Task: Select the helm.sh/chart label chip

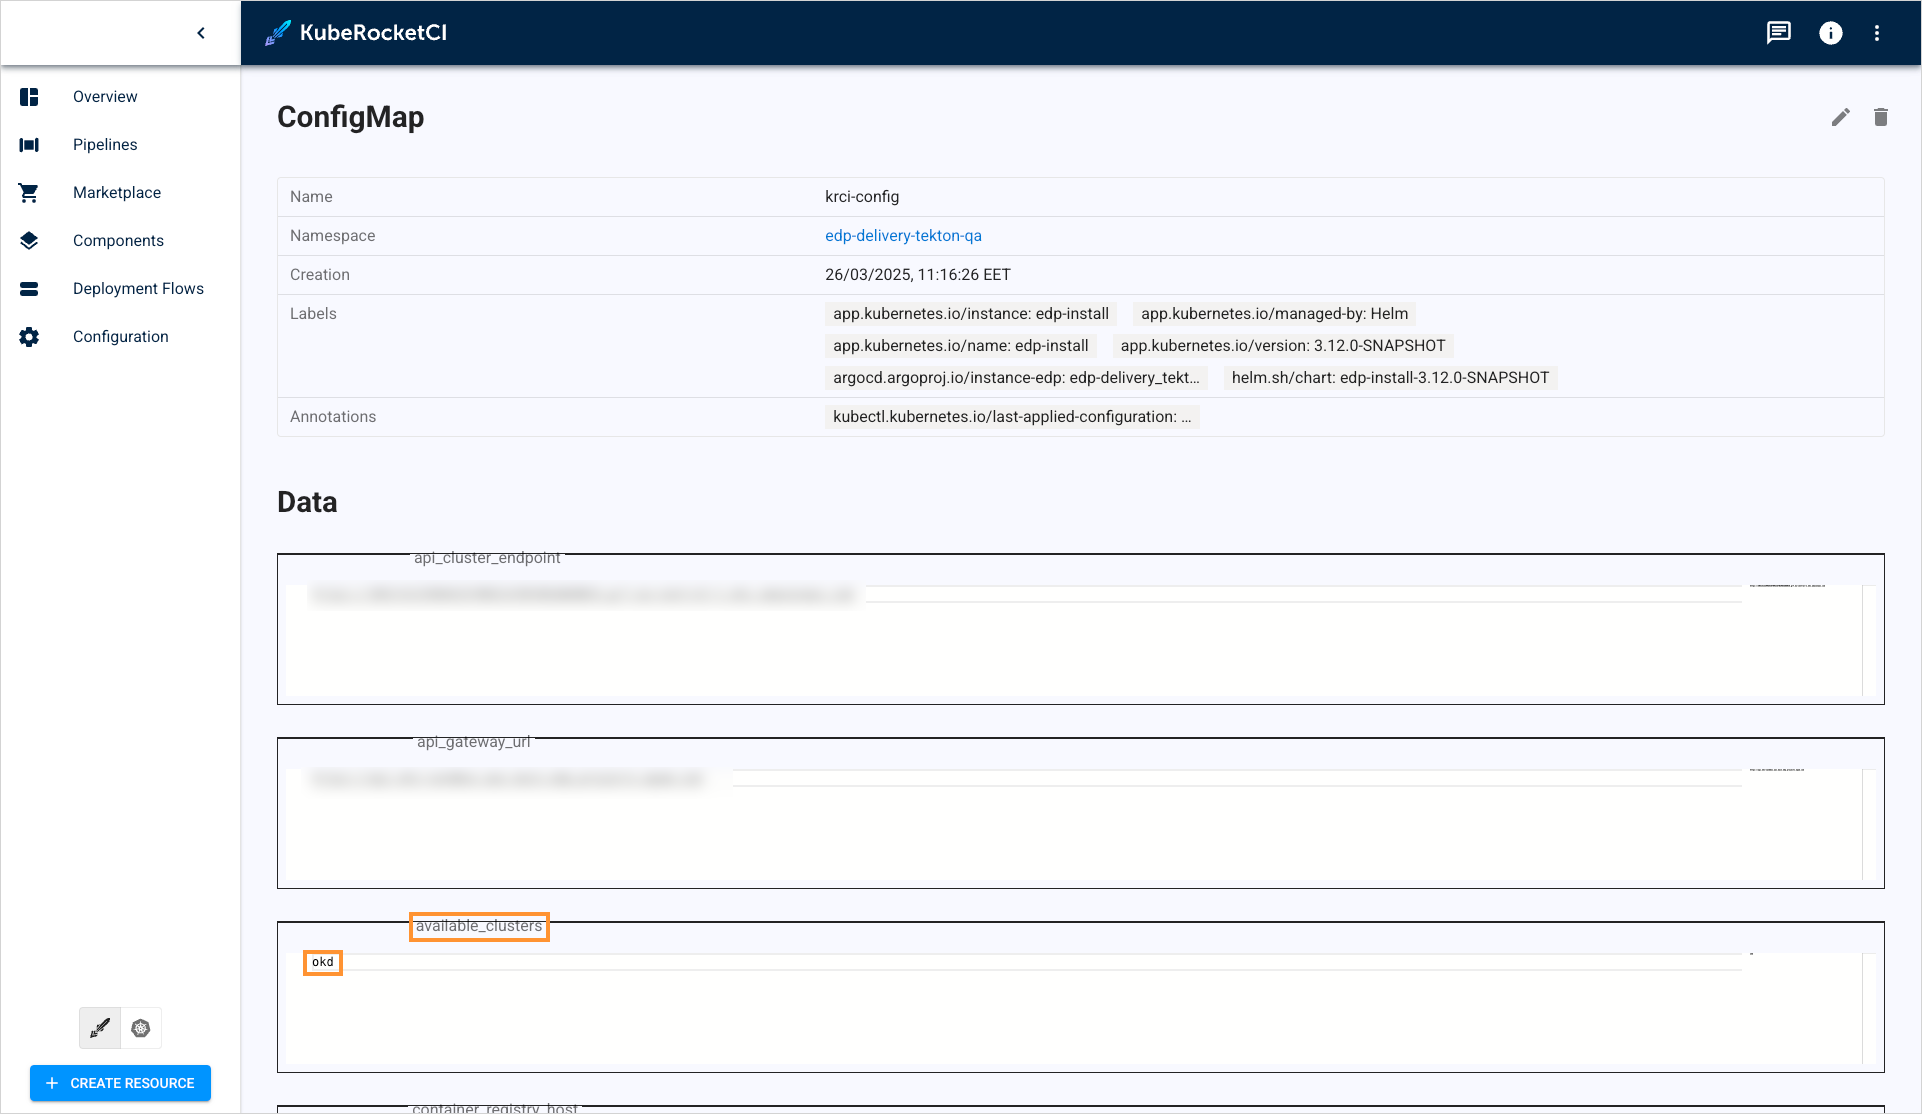Action: point(1390,378)
